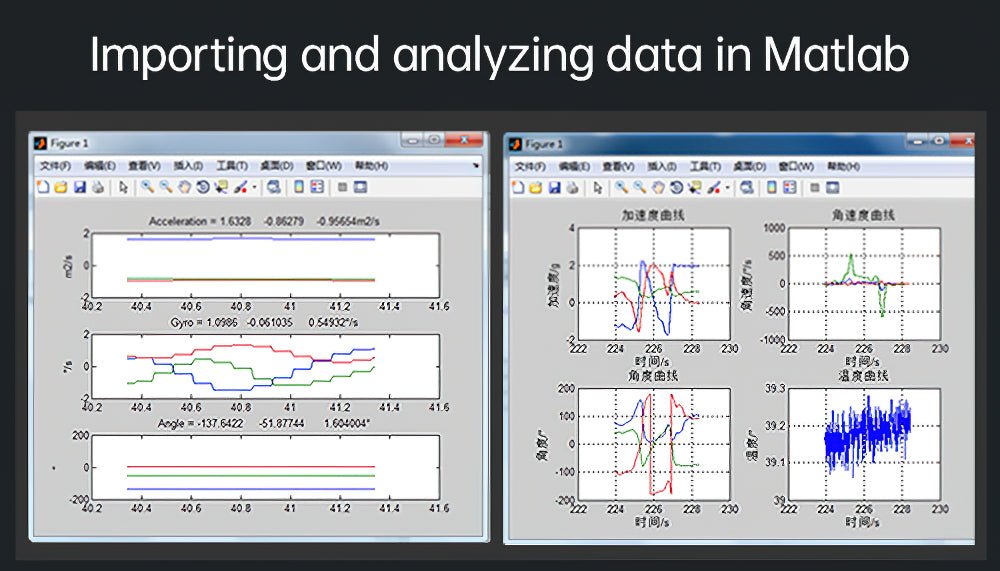1000x571 pixels.
Task: Save the figure in the left window
Action: (79, 186)
